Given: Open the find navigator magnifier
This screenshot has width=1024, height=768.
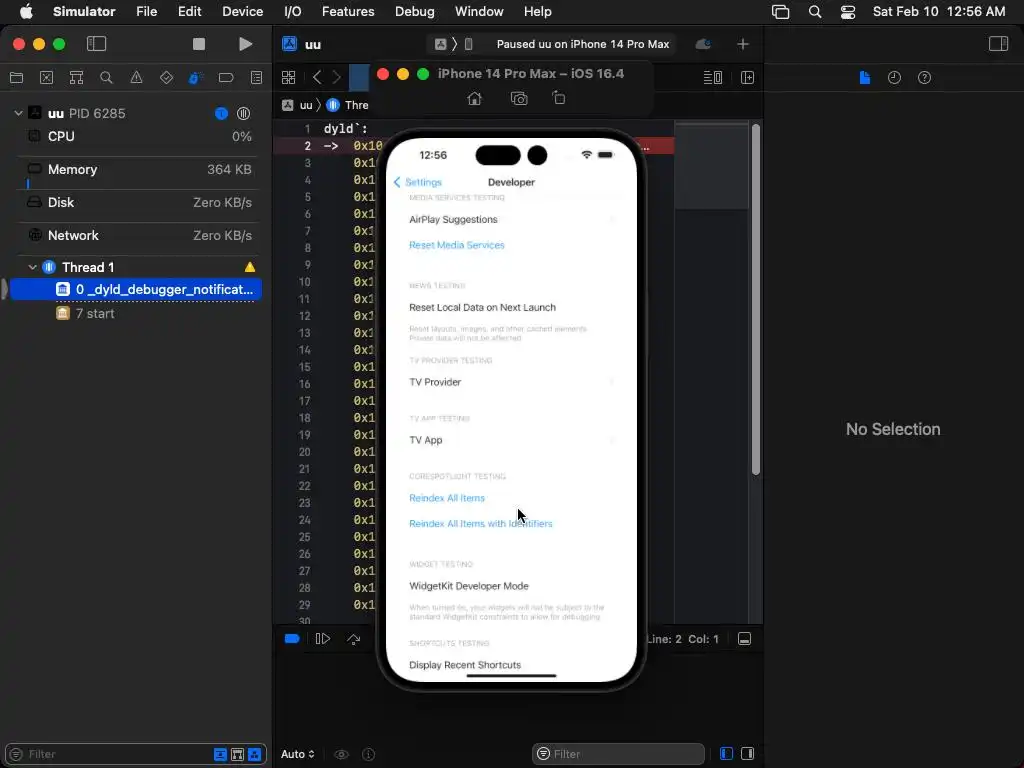Looking at the screenshot, I should pyautogui.click(x=106, y=78).
